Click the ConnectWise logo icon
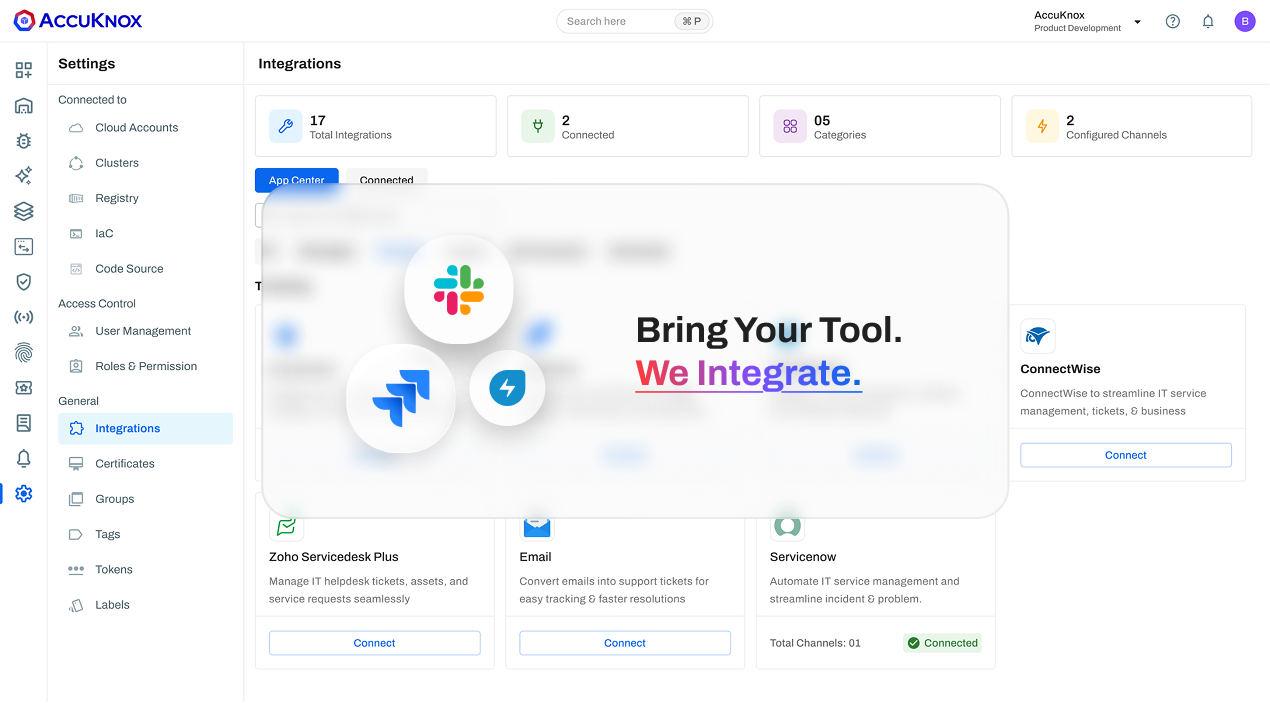The width and height of the screenshot is (1270, 703). [x=1038, y=336]
